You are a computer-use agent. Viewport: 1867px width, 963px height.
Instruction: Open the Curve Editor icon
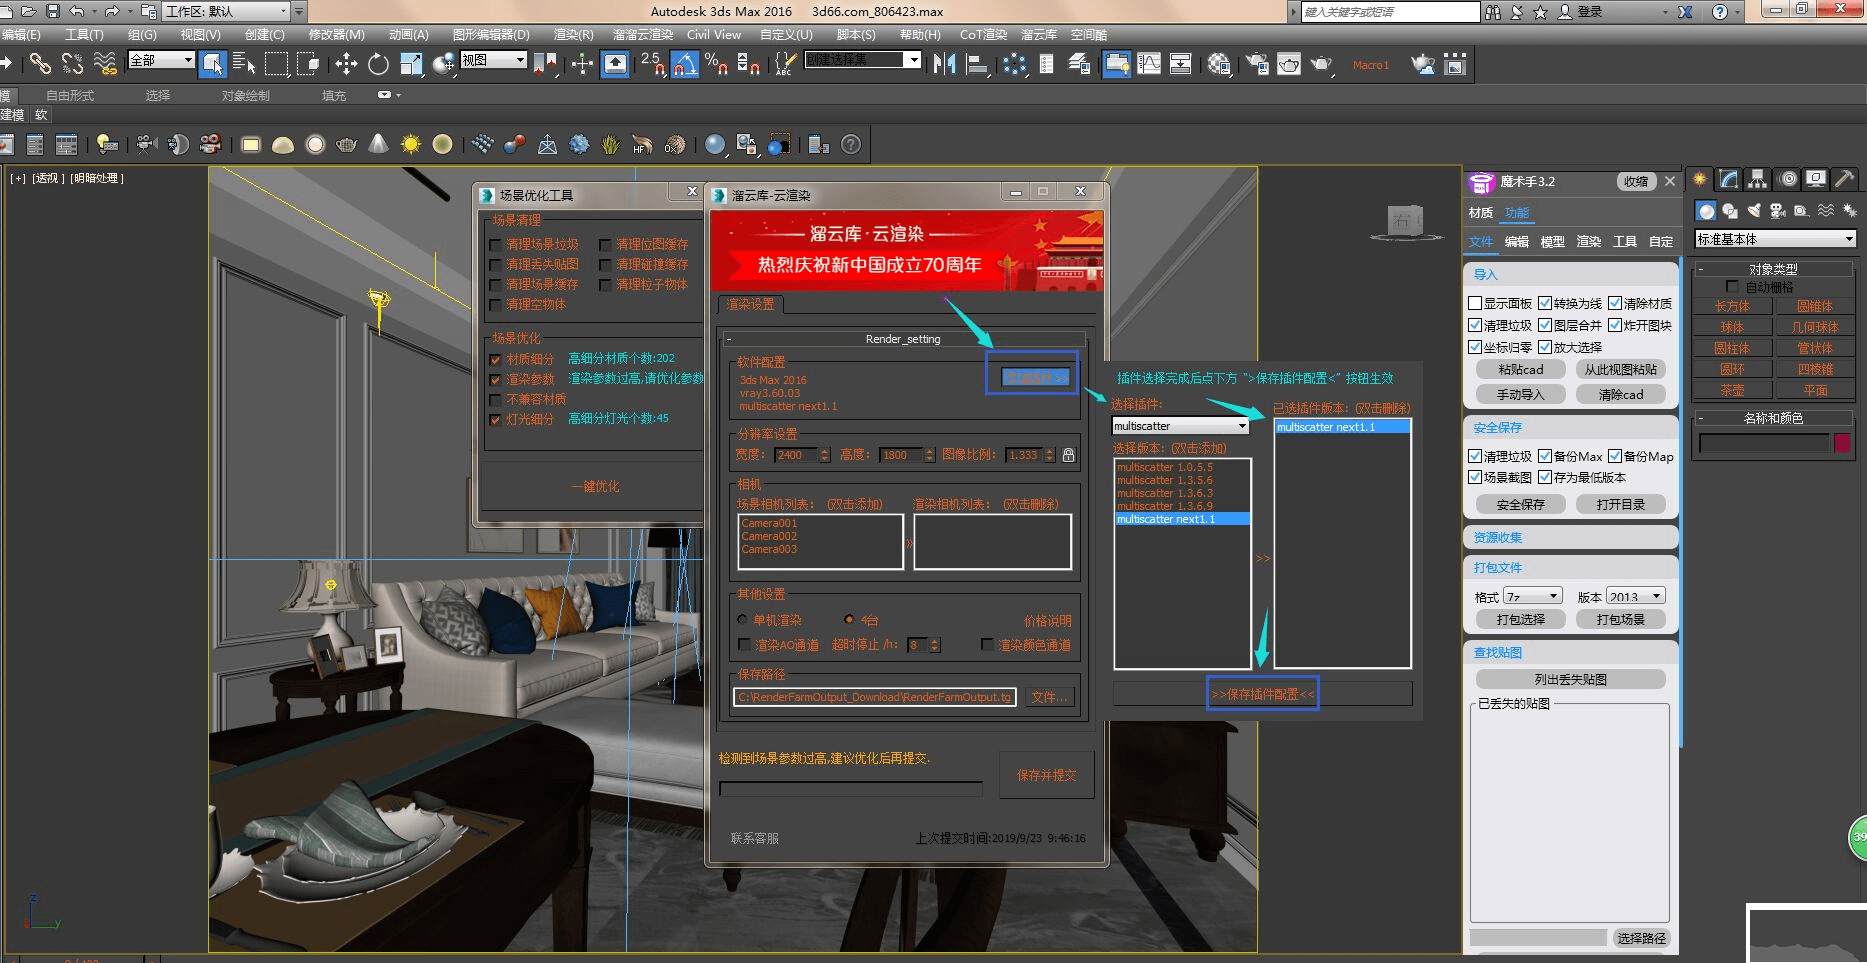(1149, 65)
